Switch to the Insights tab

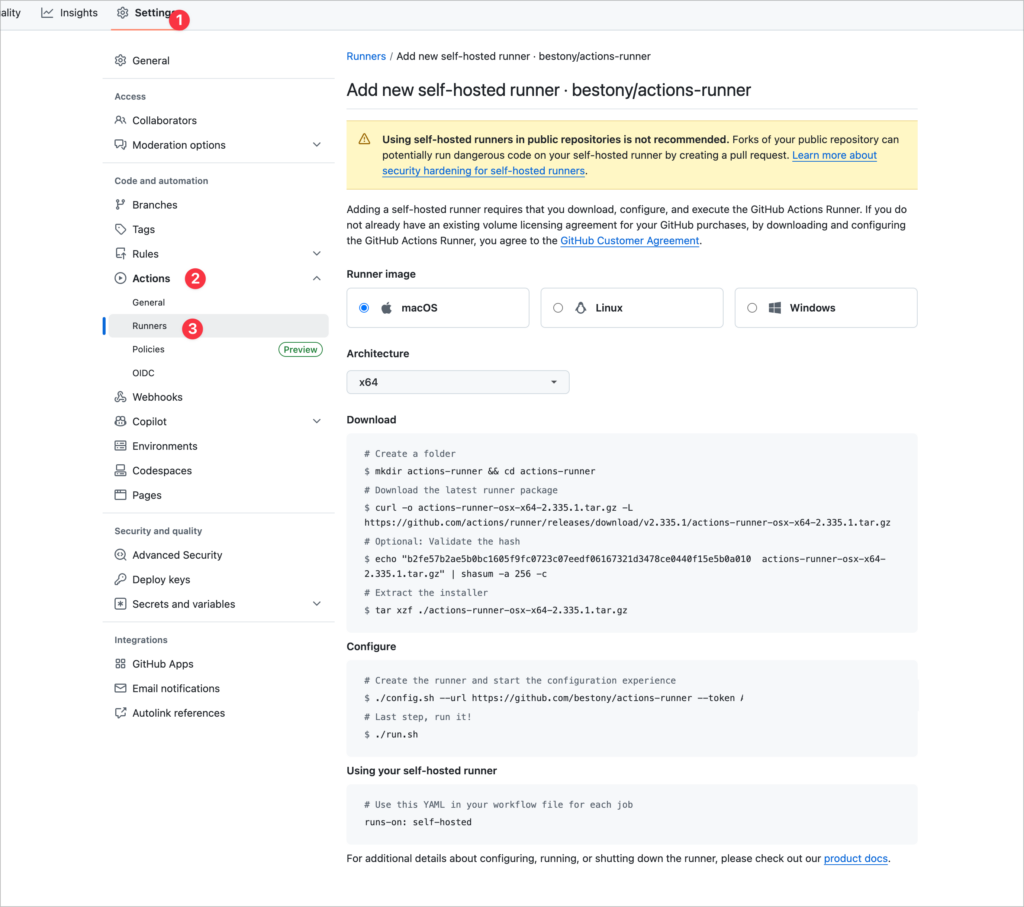point(69,12)
